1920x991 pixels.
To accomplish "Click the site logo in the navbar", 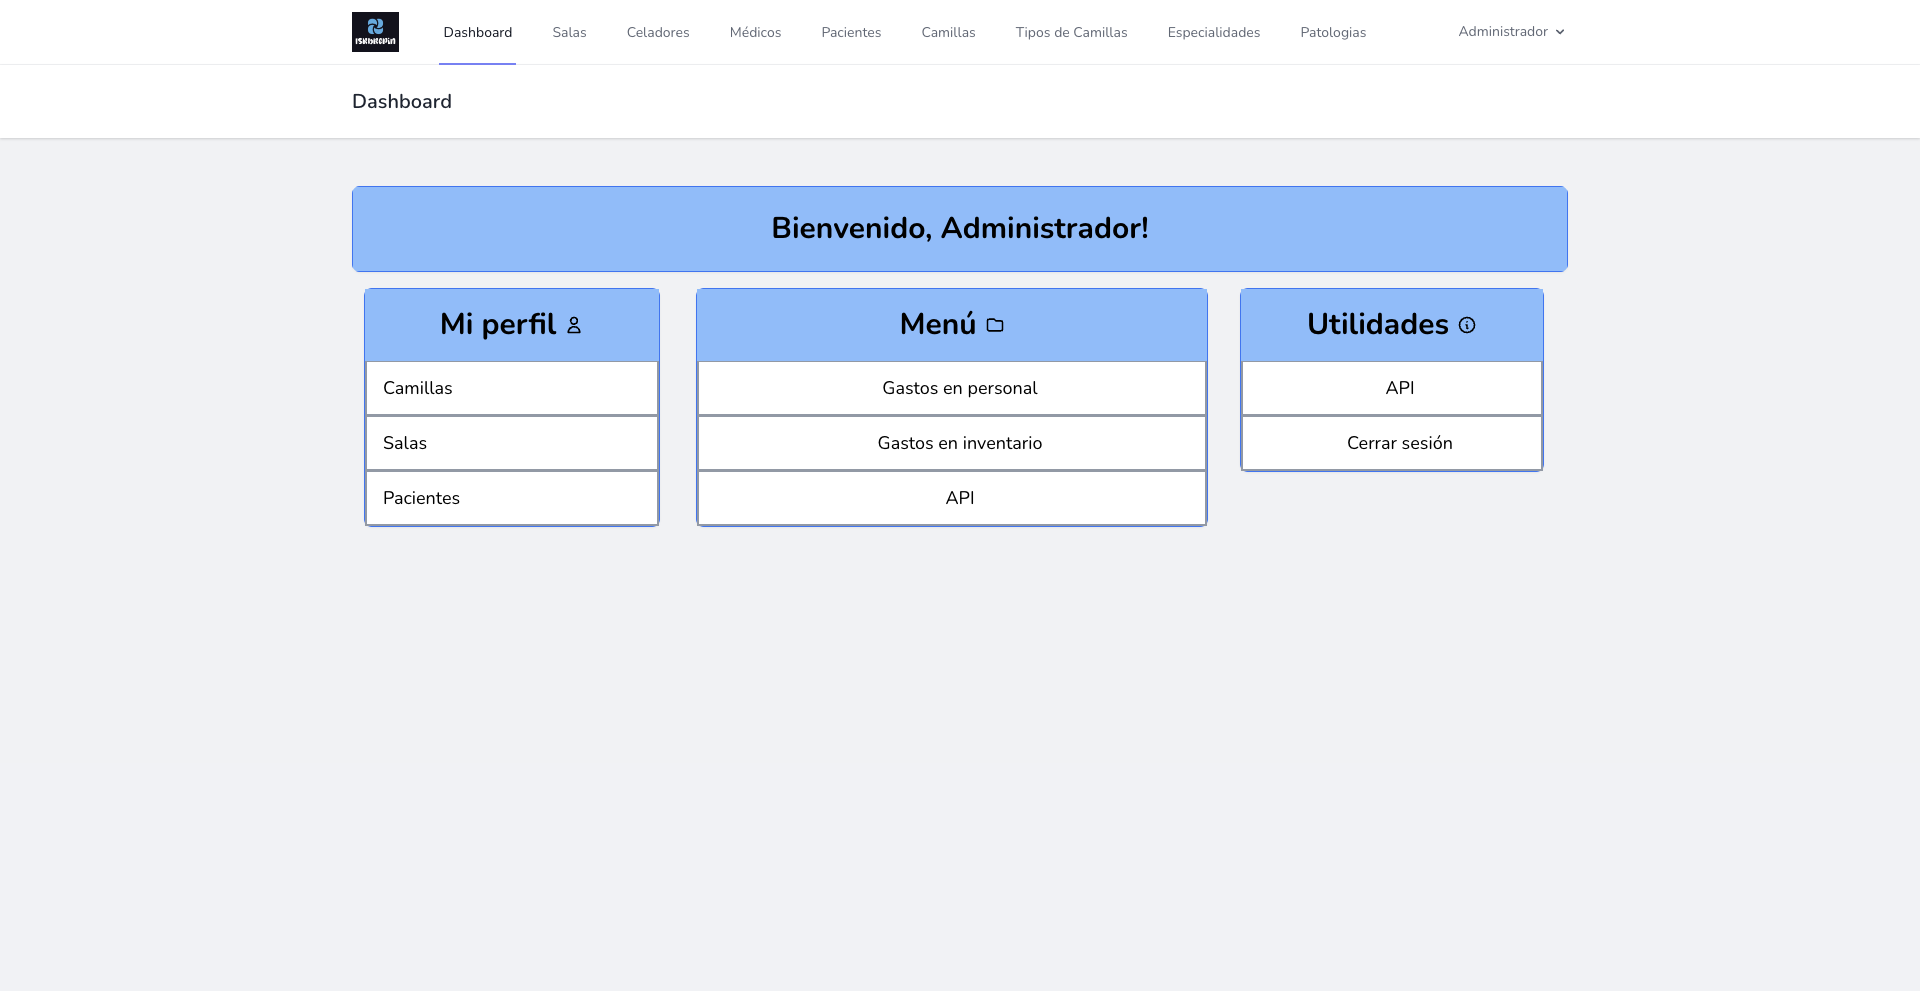I will click(x=375, y=32).
